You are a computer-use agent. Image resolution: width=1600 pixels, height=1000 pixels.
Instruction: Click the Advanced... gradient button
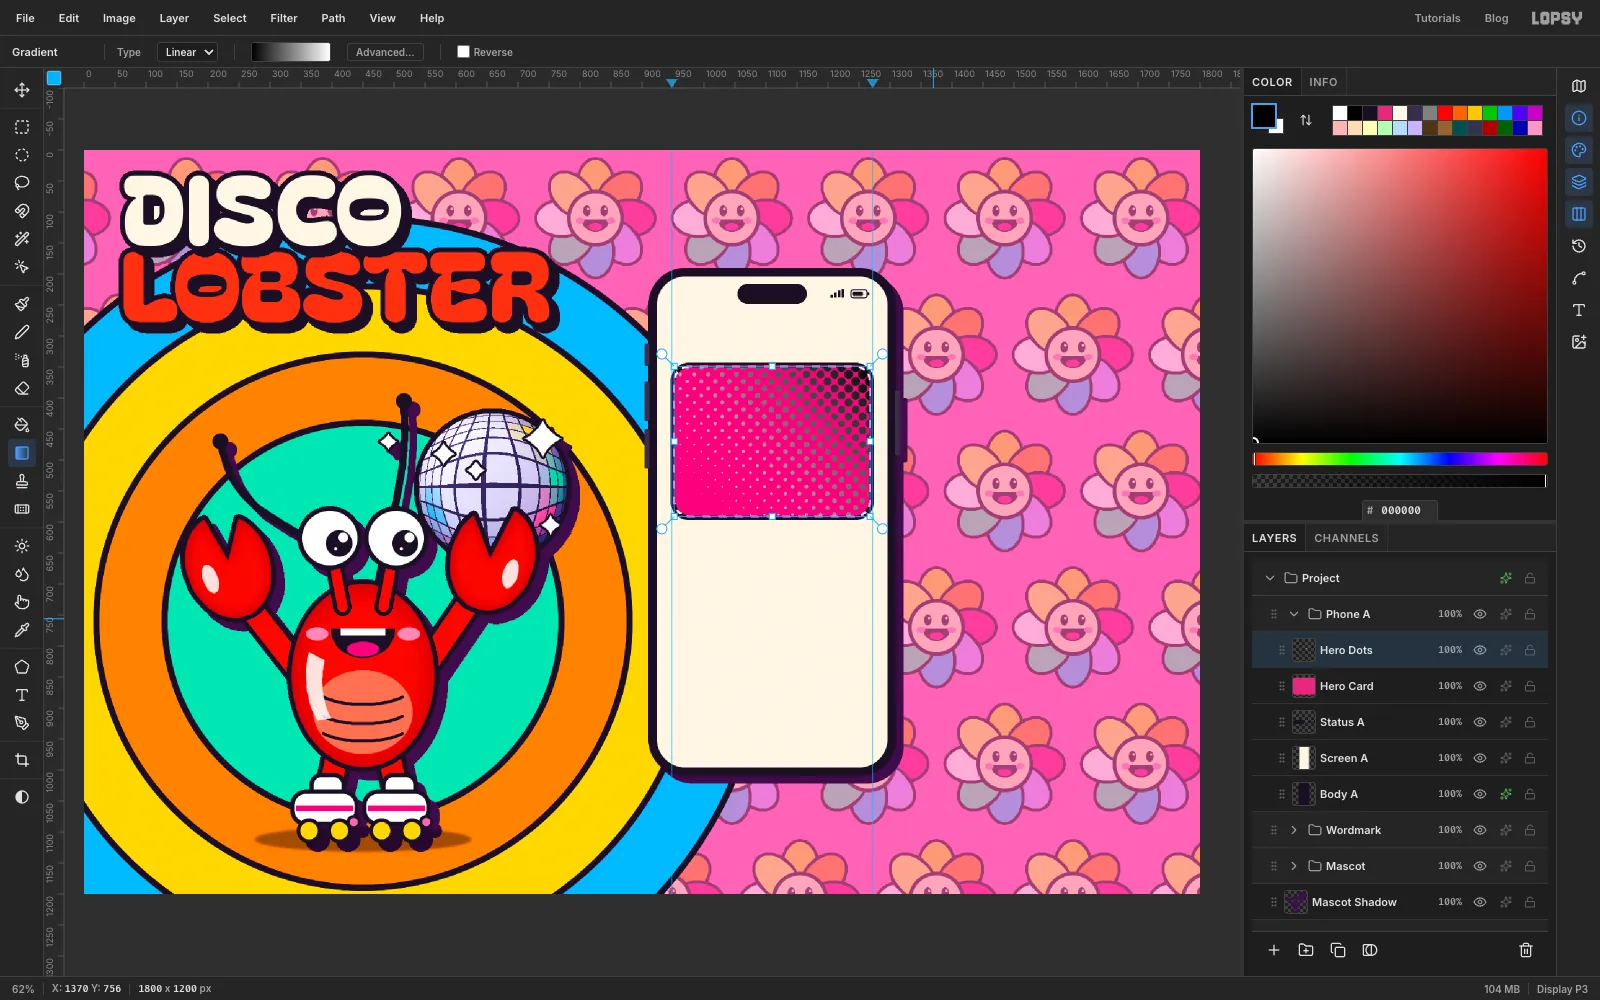[x=385, y=52]
